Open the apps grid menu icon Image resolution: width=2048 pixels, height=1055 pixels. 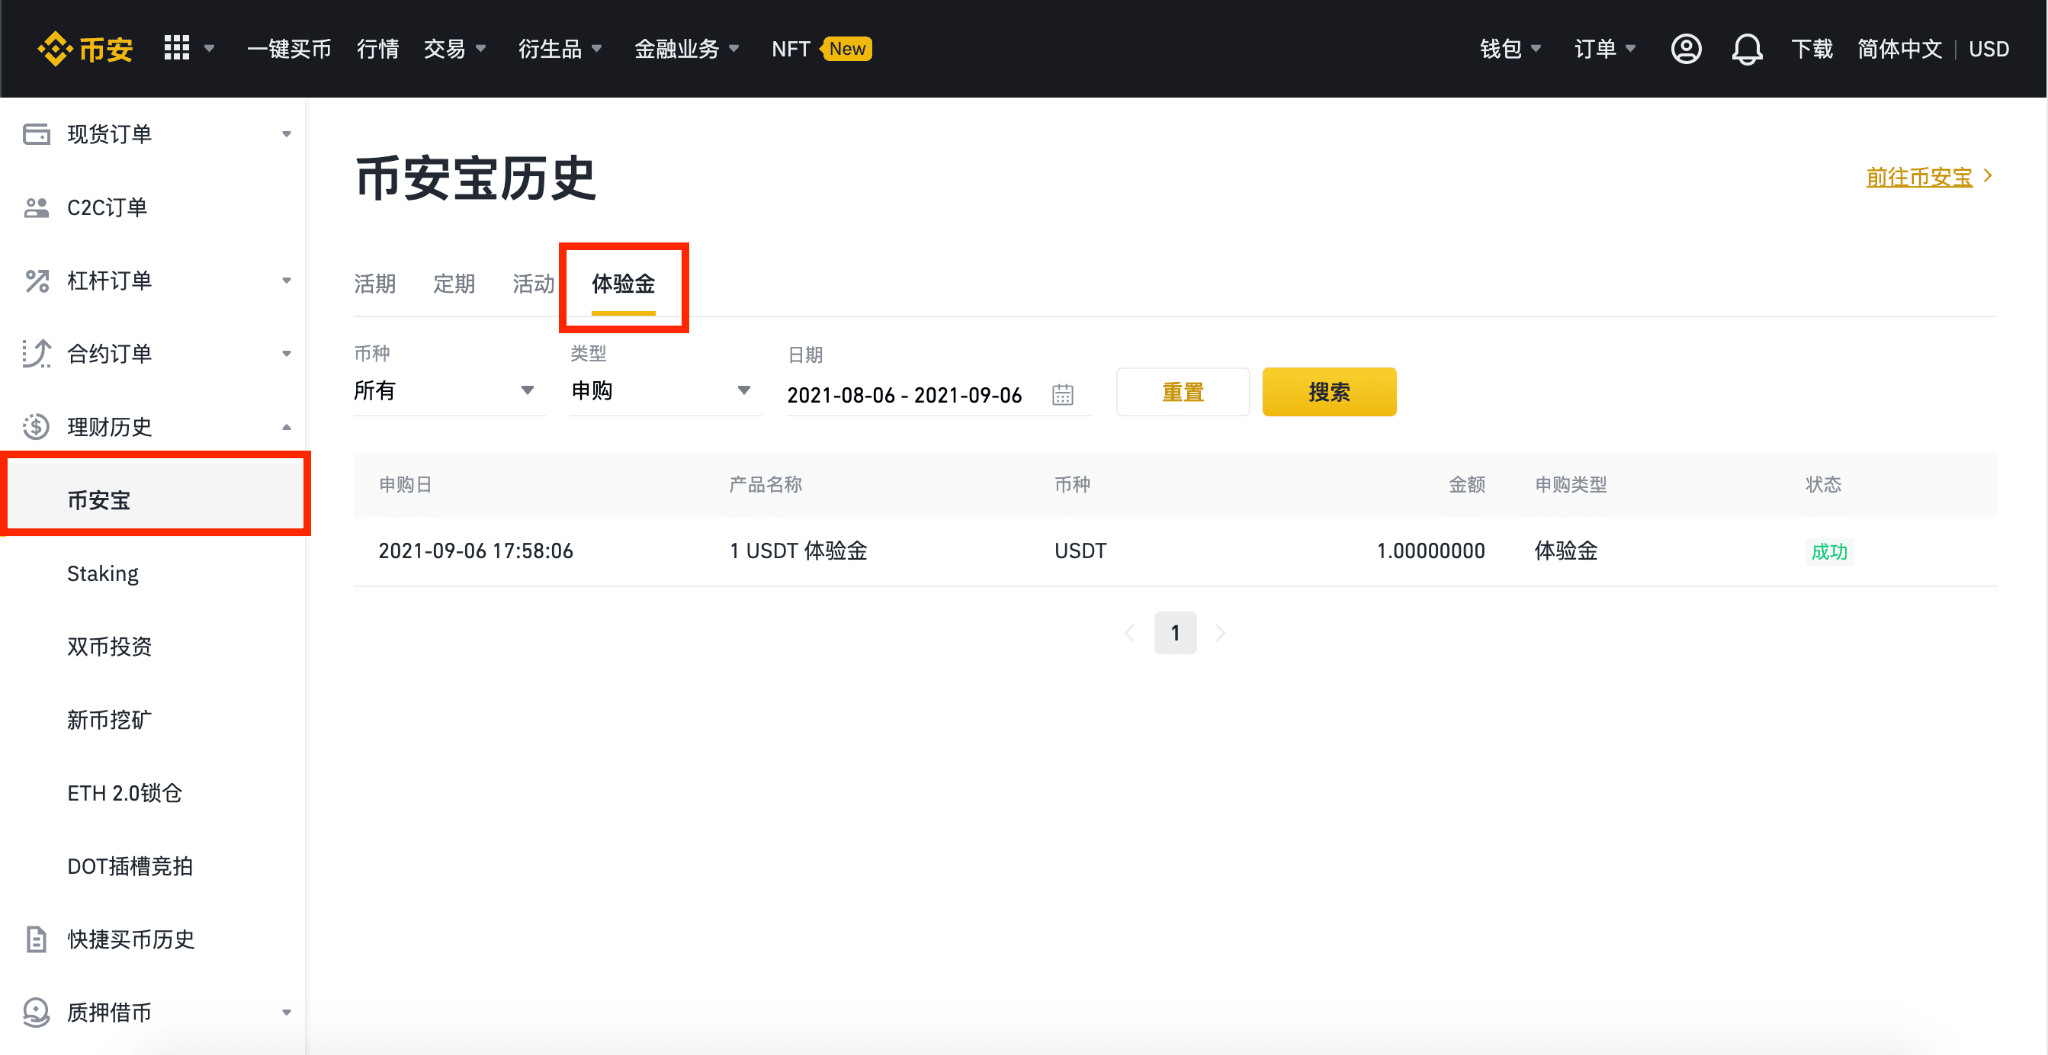pyautogui.click(x=176, y=48)
